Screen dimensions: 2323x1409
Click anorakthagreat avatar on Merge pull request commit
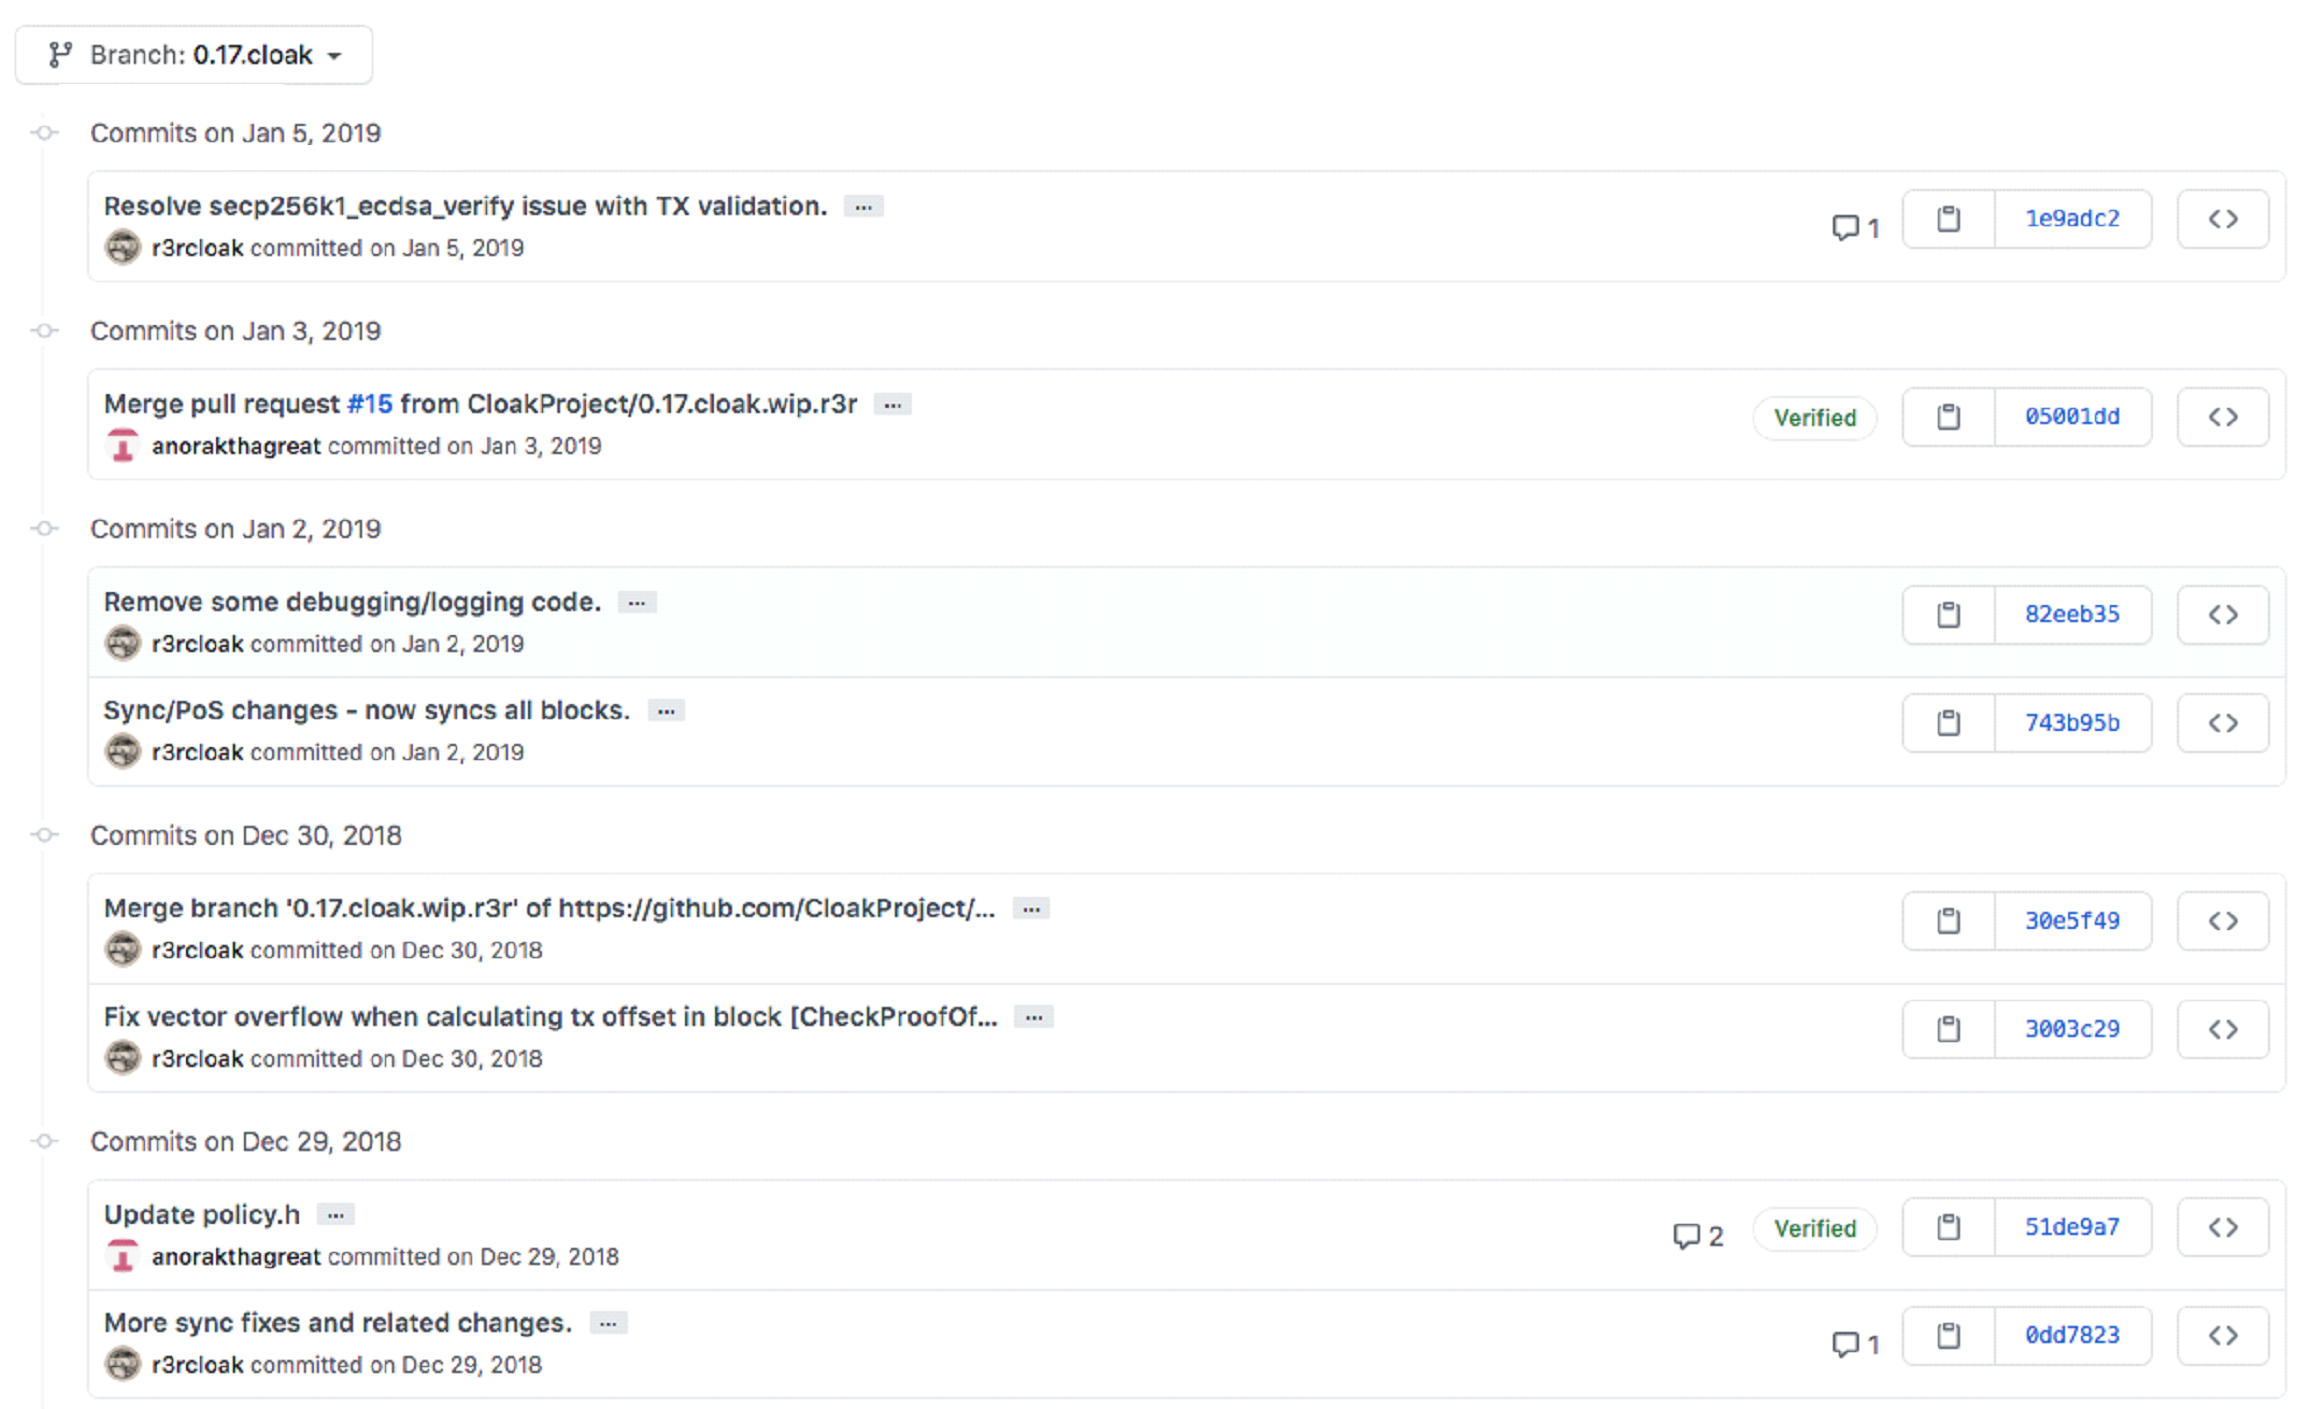[x=123, y=445]
